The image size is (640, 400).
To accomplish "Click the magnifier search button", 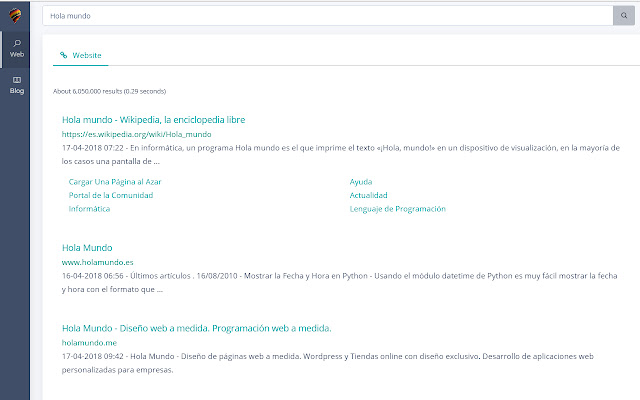I will click(624, 16).
